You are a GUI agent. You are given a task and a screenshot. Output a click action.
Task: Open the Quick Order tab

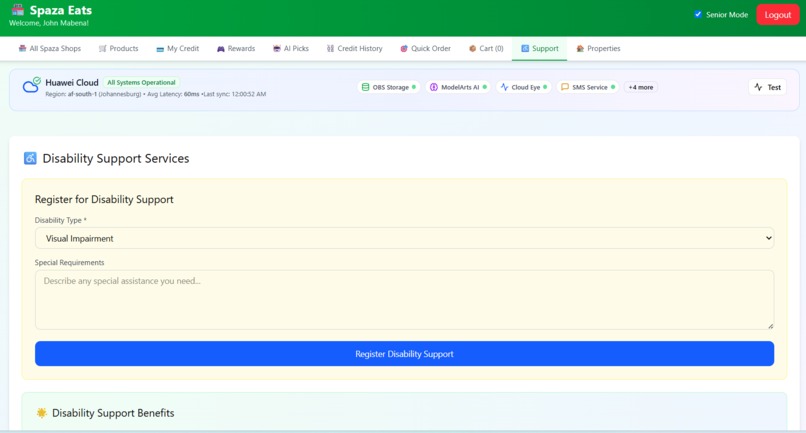[425, 48]
